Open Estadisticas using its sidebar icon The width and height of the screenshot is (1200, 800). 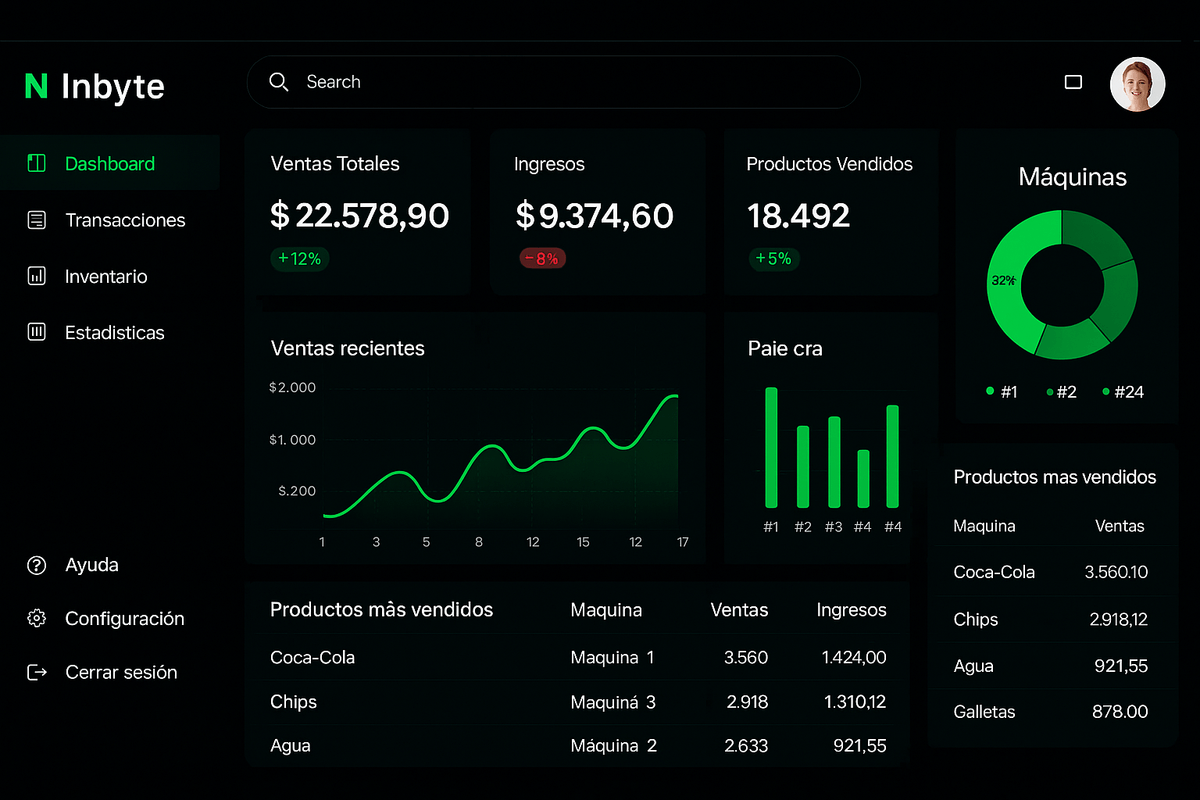tap(37, 332)
